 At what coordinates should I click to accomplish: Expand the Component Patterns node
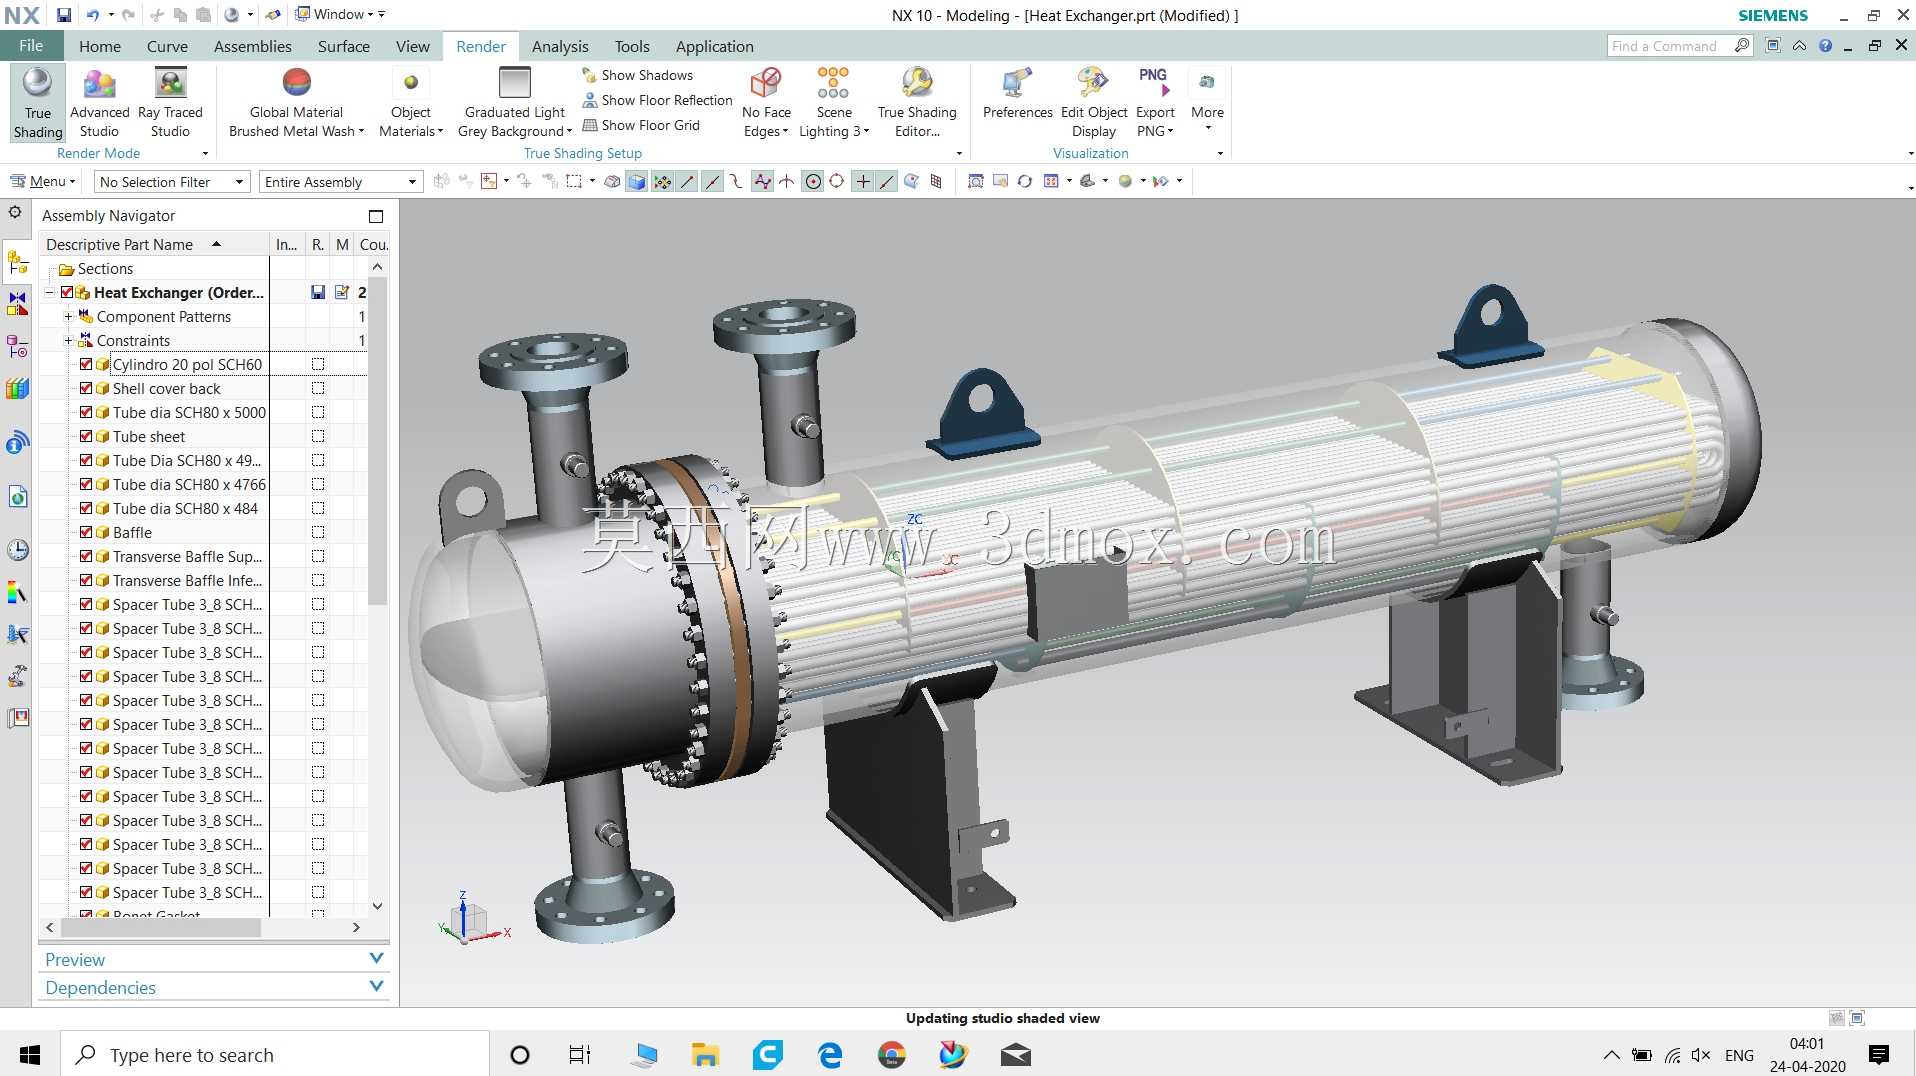pos(68,317)
